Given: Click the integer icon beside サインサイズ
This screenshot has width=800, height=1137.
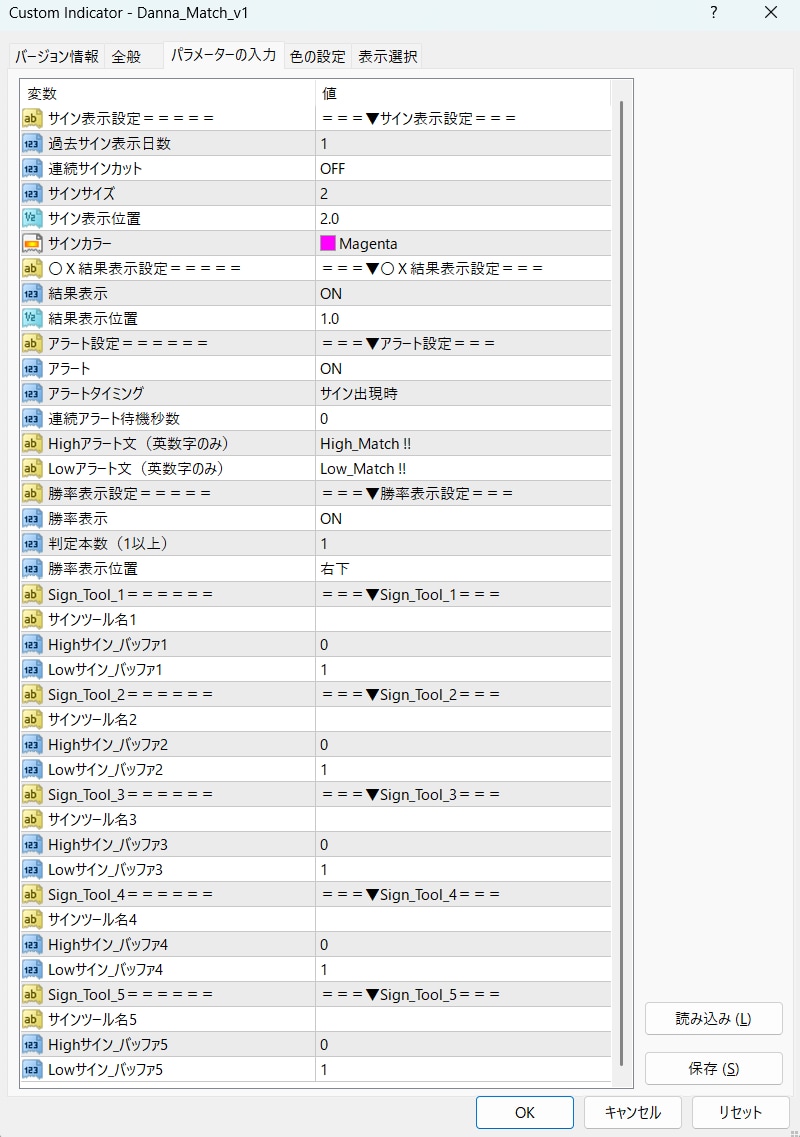Looking at the screenshot, I should [31, 194].
